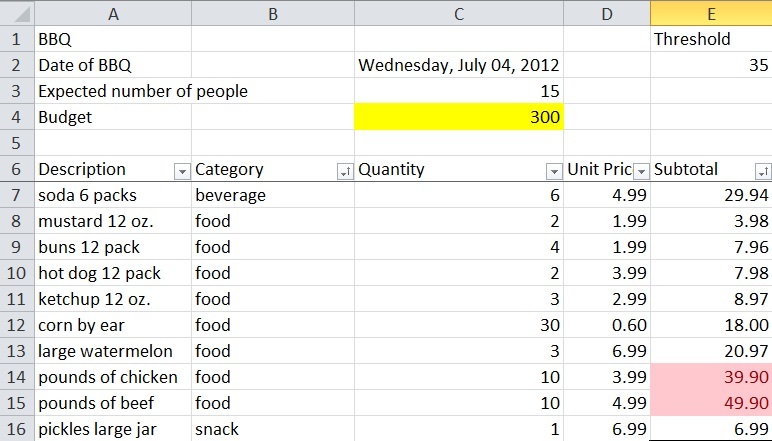Click the Threshold value cell 35
772x441 pixels.
[x=710, y=65]
